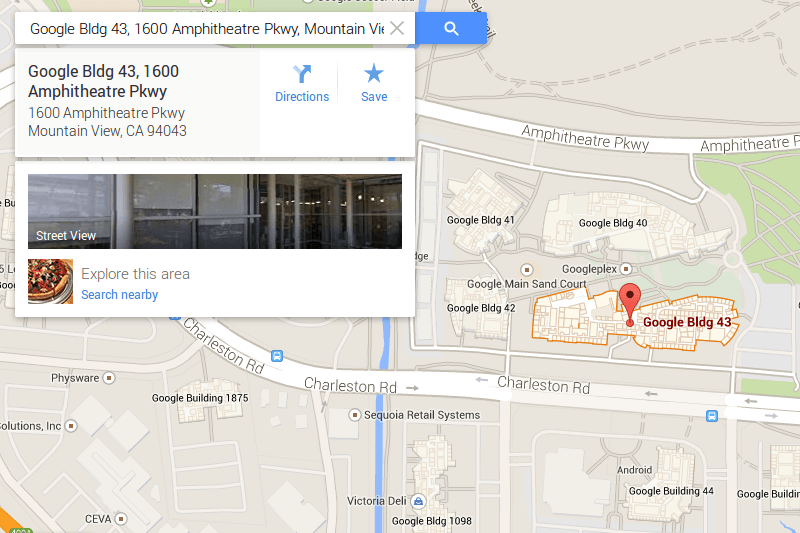
Task: Select the Google Bldg 40 label
Action: click(x=613, y=223)
